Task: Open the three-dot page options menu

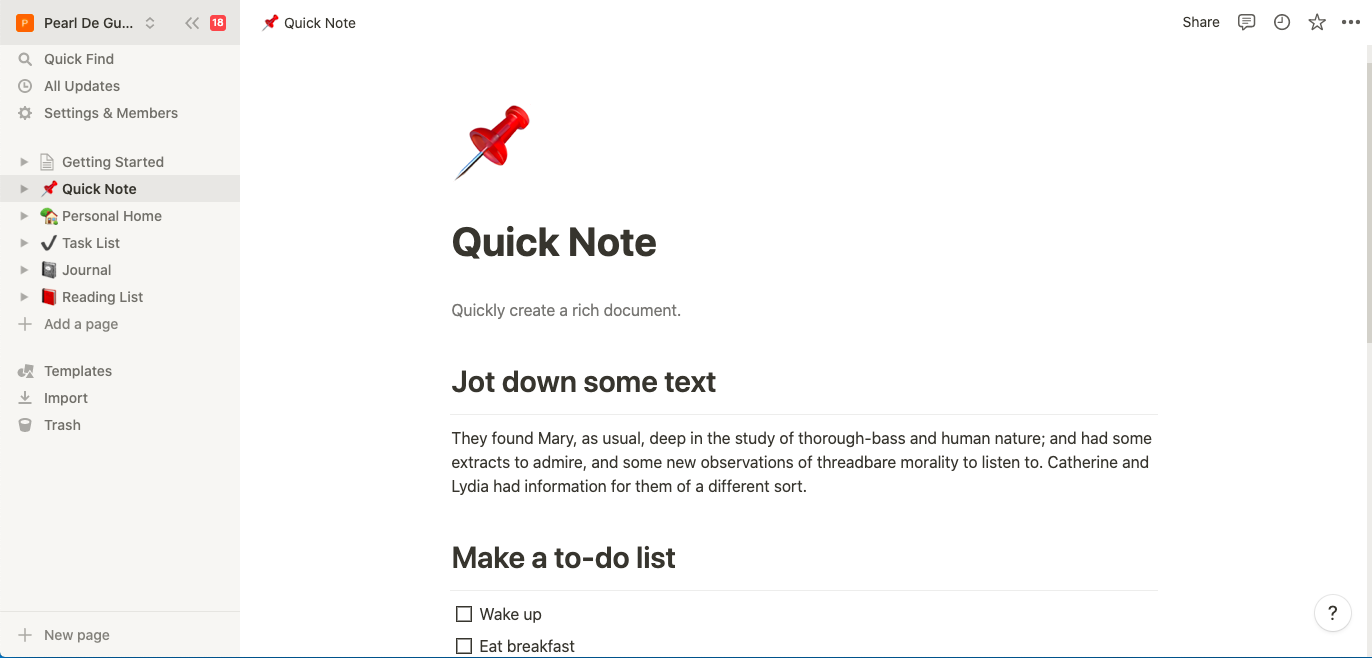Action: tap(1351, 22)
